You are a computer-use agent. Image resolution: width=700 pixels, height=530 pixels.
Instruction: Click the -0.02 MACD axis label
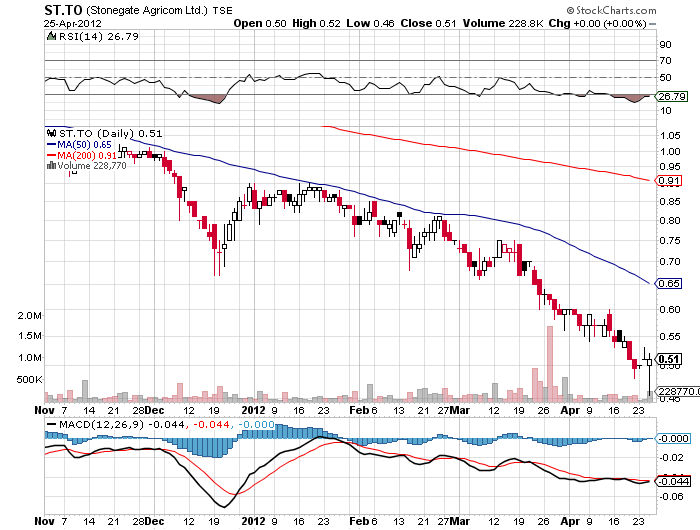(x=671, y=457)
